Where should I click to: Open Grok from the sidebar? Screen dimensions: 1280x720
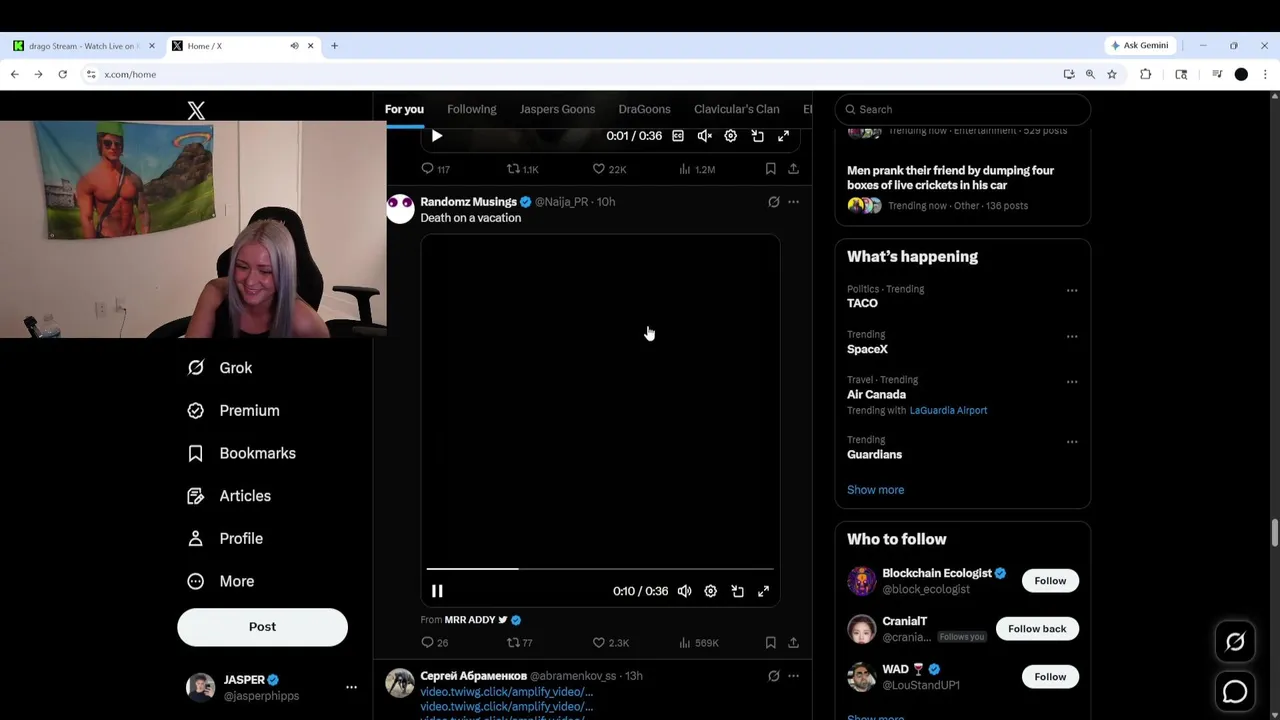pos(221,368)
